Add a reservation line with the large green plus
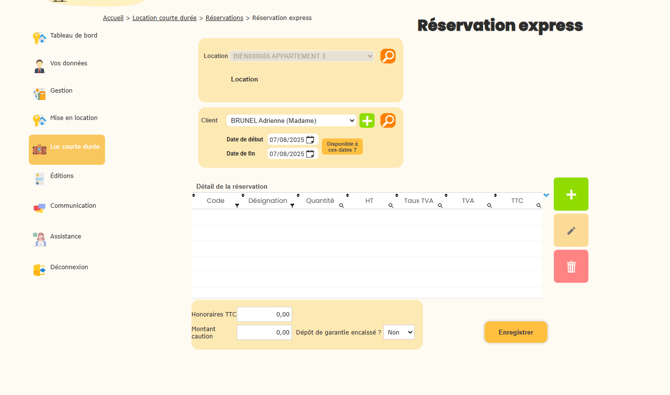 point(571,195)
